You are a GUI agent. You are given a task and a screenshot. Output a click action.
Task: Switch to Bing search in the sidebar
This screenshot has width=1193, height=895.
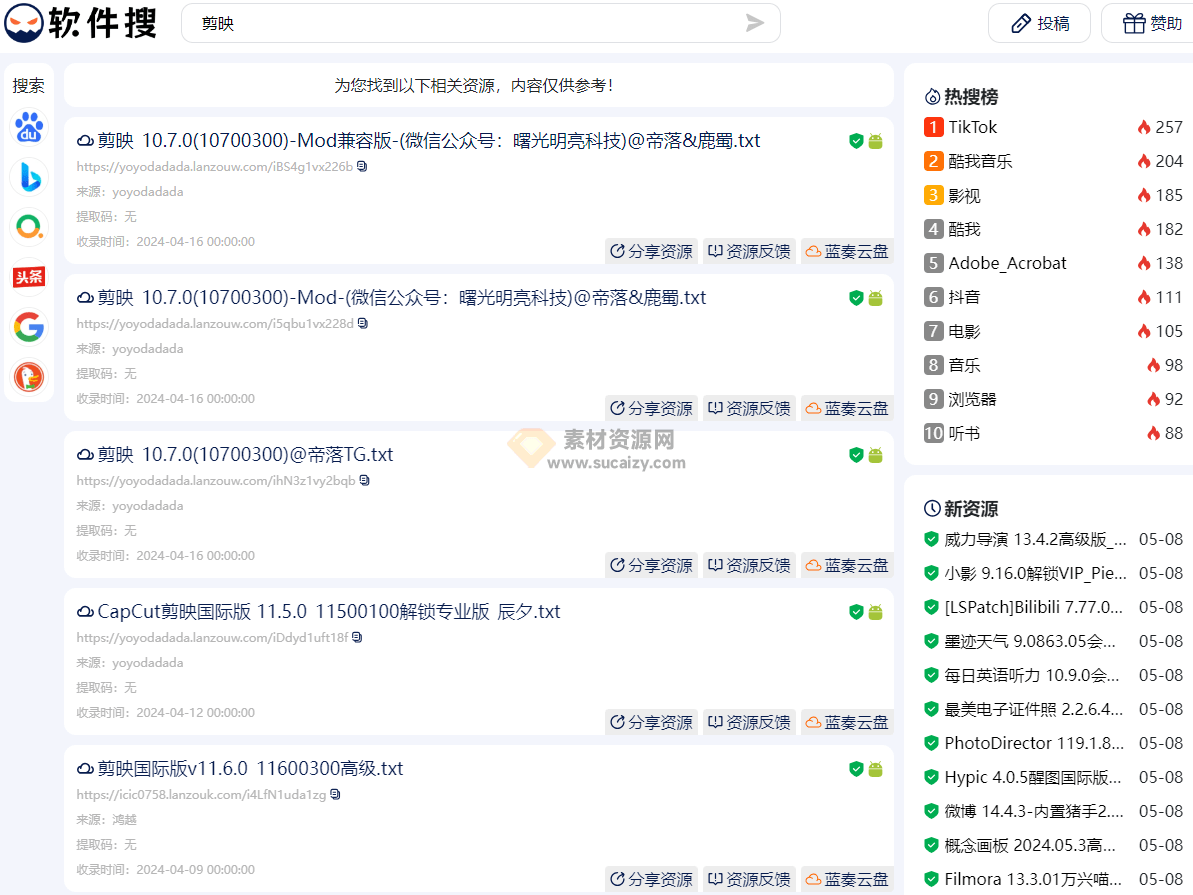coord(29,177)
